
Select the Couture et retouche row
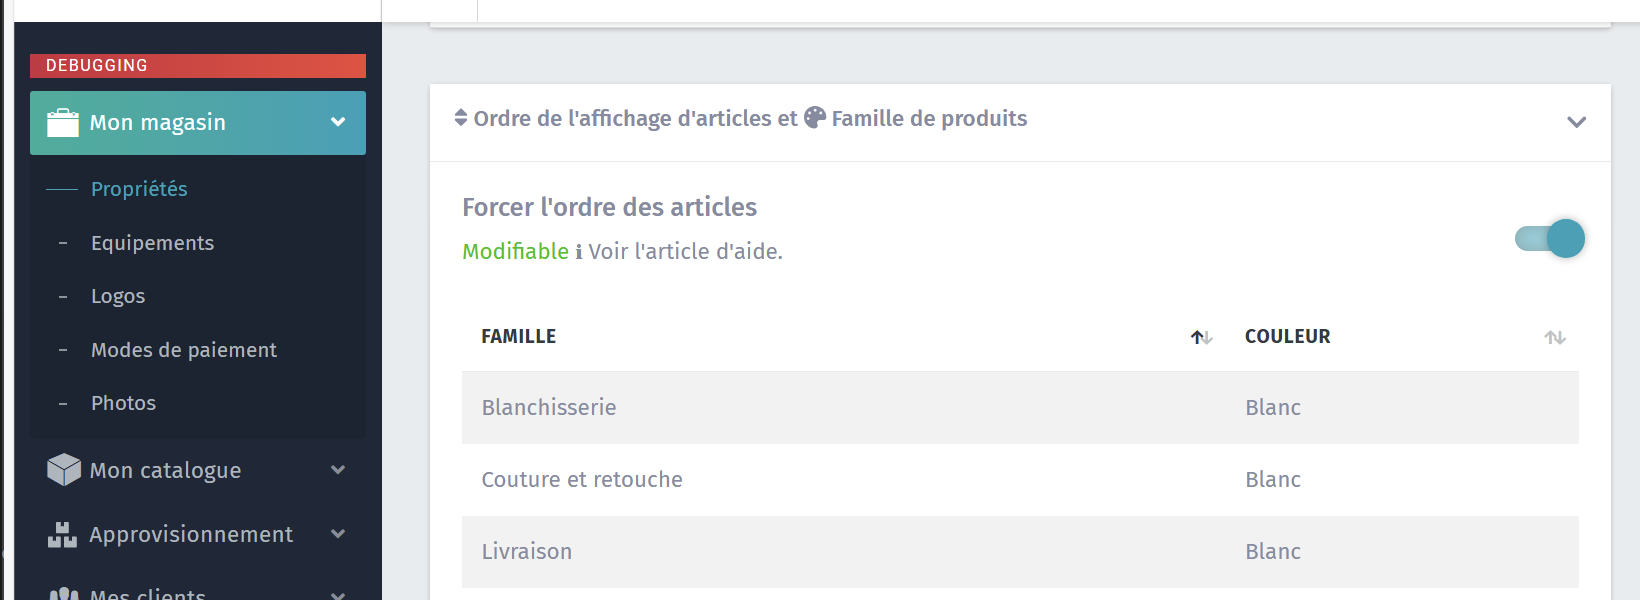coord(1020,480)
